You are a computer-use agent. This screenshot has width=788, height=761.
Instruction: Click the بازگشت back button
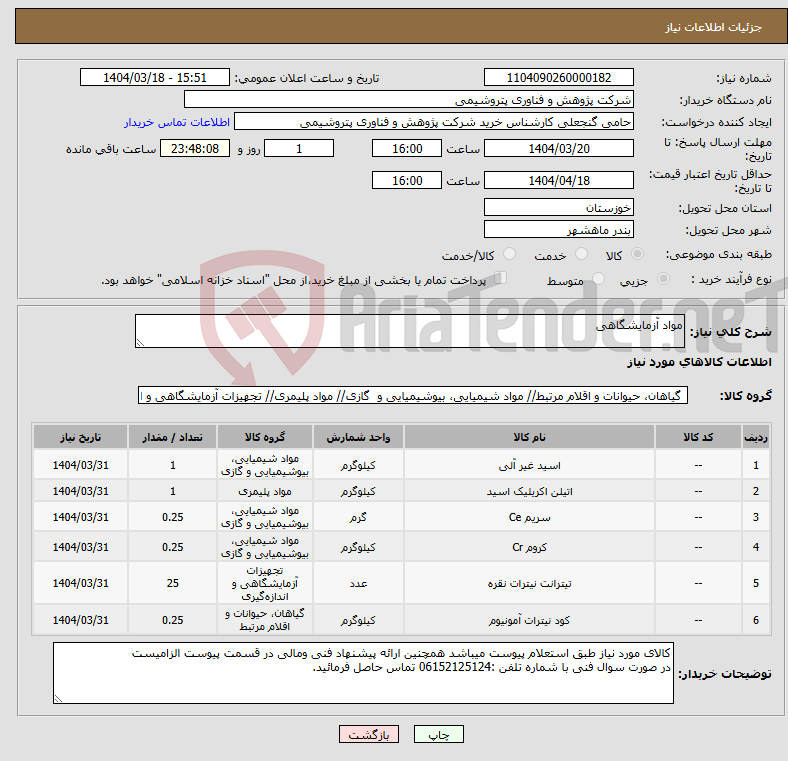[x=369, y=734]
